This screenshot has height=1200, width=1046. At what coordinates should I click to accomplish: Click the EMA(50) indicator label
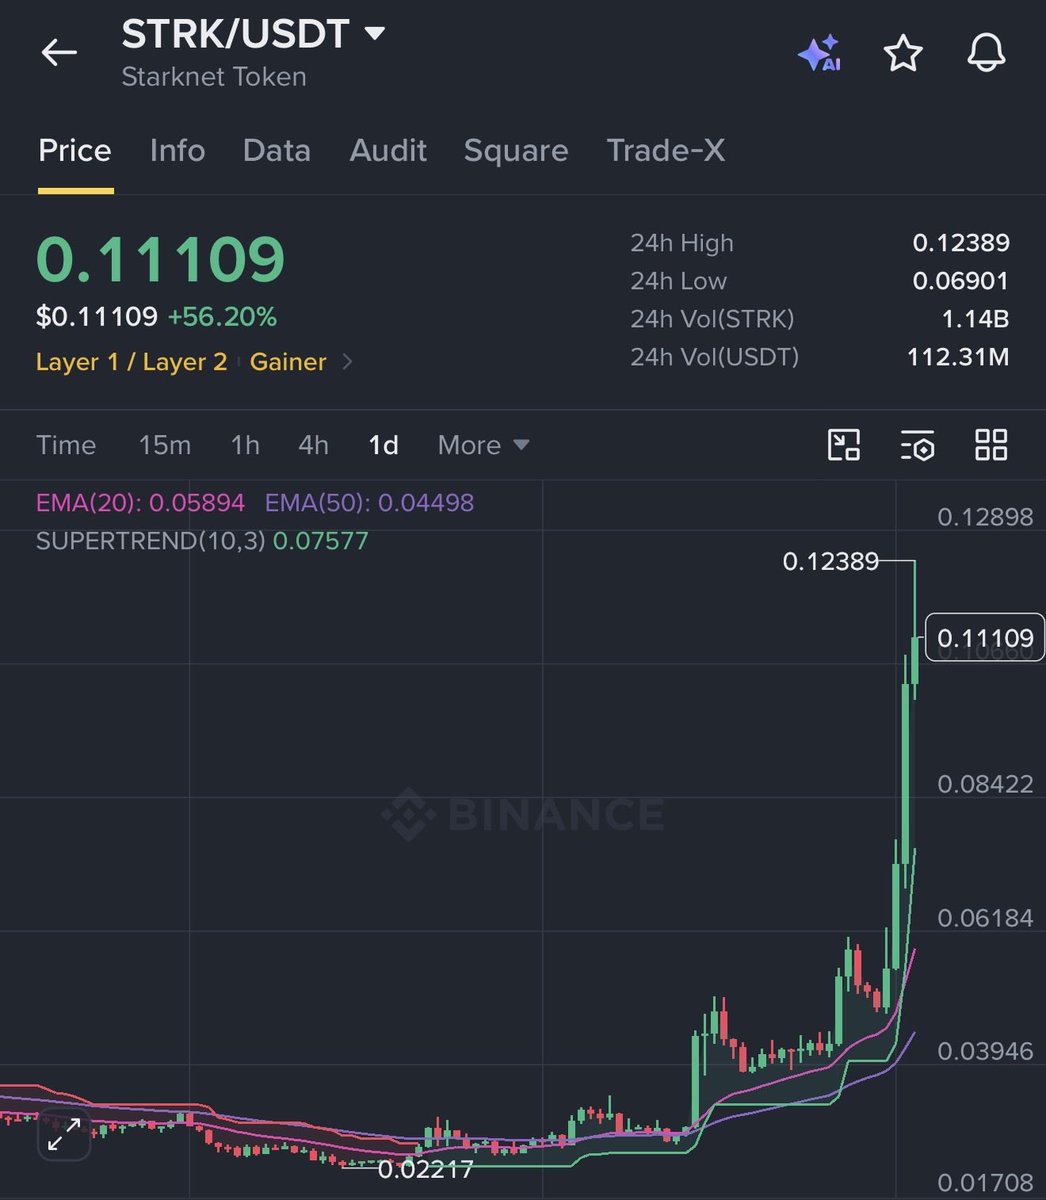[x=369, y=502]
